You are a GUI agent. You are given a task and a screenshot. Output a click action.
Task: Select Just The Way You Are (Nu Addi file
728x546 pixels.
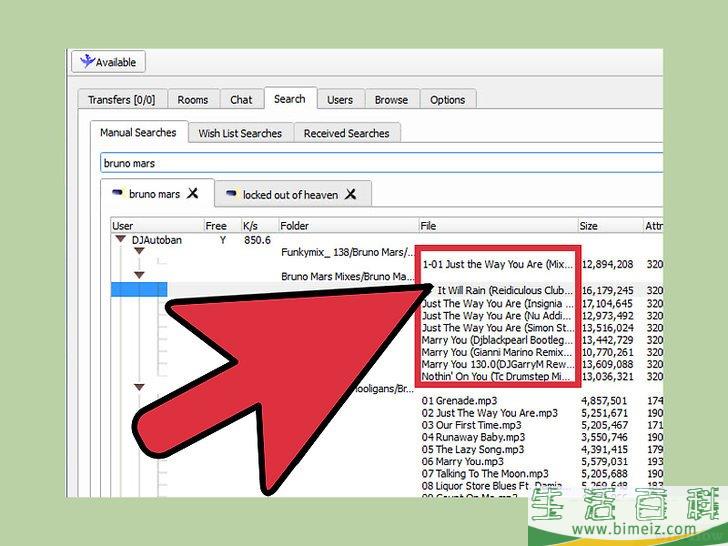(x=497, y=315)
